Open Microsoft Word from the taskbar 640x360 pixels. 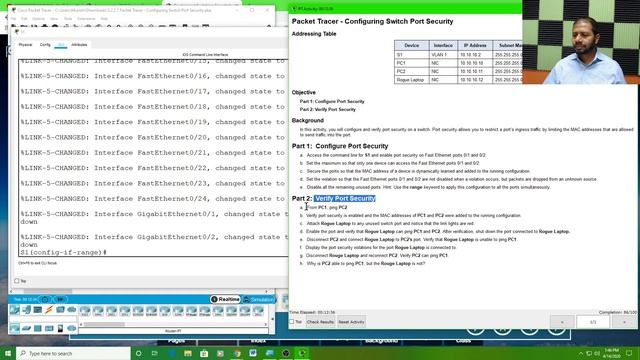[253, 353]
